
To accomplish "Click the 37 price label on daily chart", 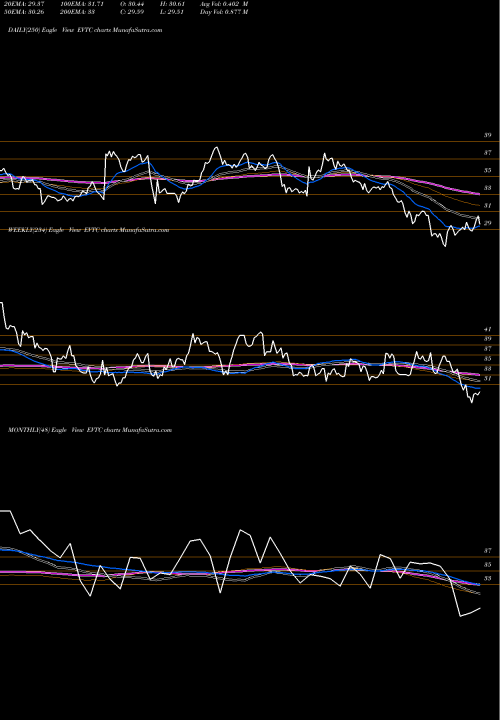I will 488,153.
